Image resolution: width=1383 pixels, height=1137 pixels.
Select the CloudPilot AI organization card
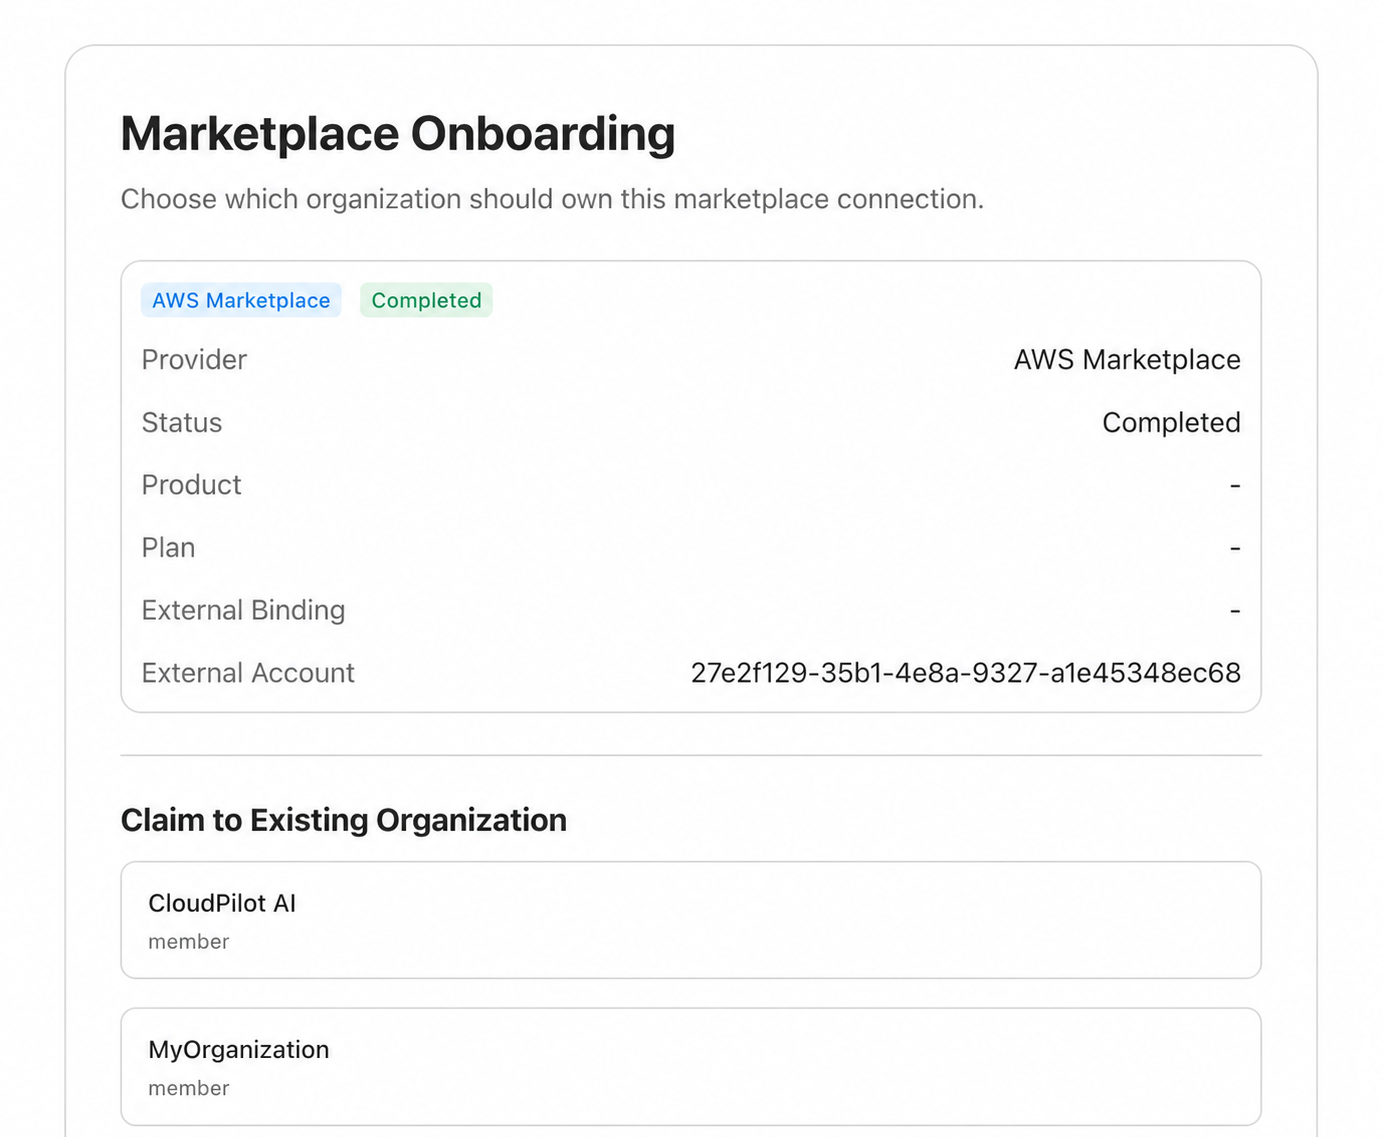[691, 920]
